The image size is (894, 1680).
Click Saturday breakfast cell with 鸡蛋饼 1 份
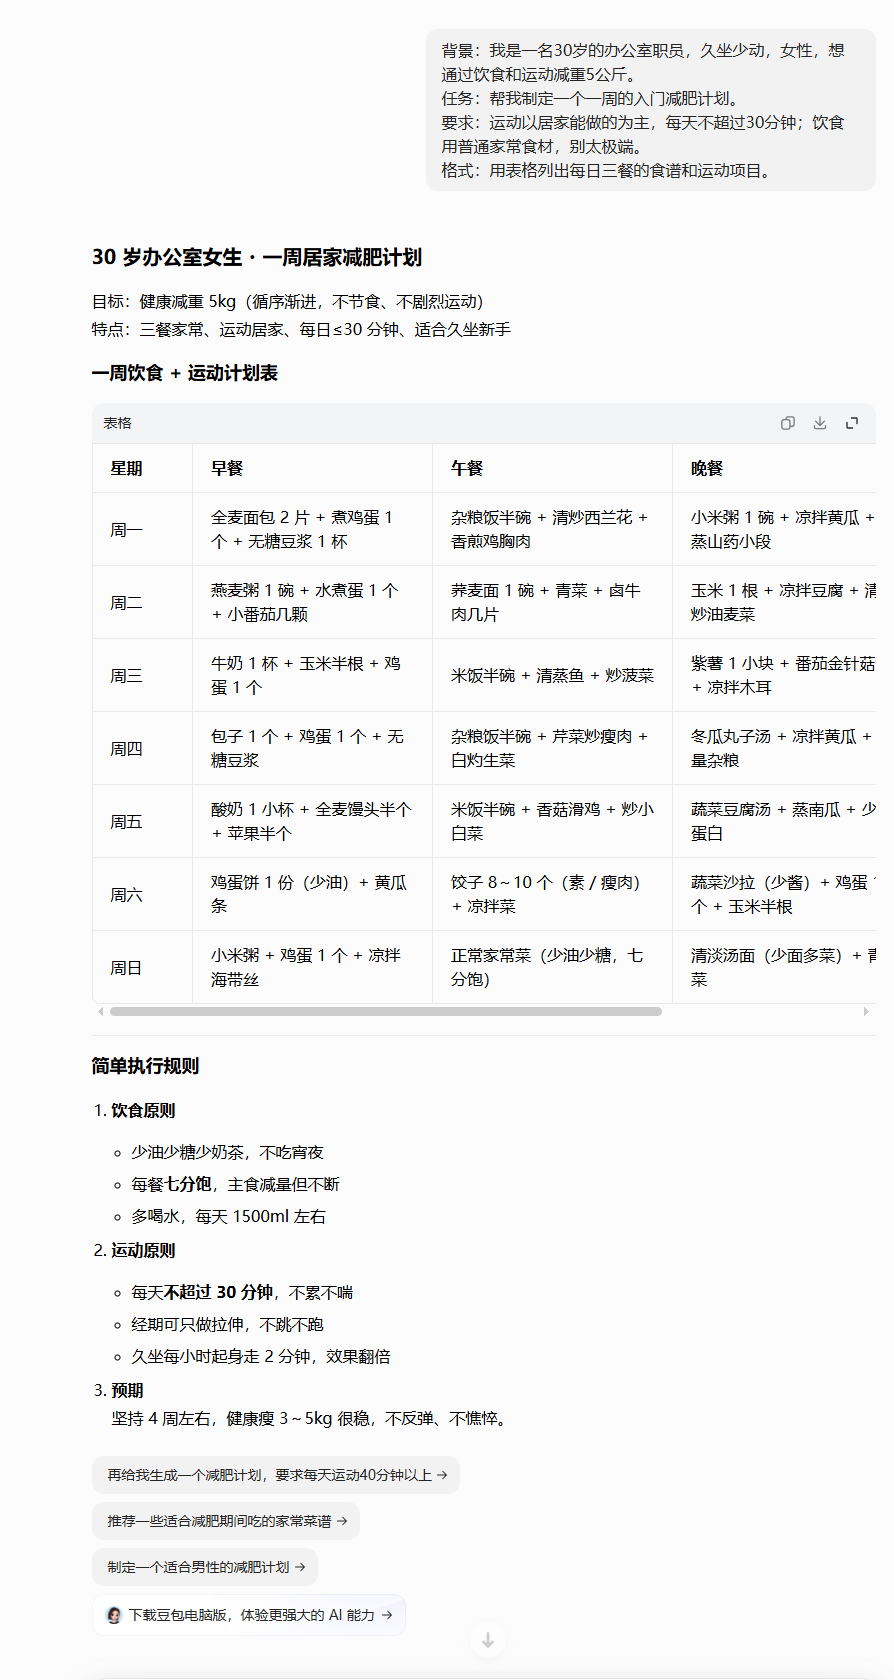coord(312,894)
